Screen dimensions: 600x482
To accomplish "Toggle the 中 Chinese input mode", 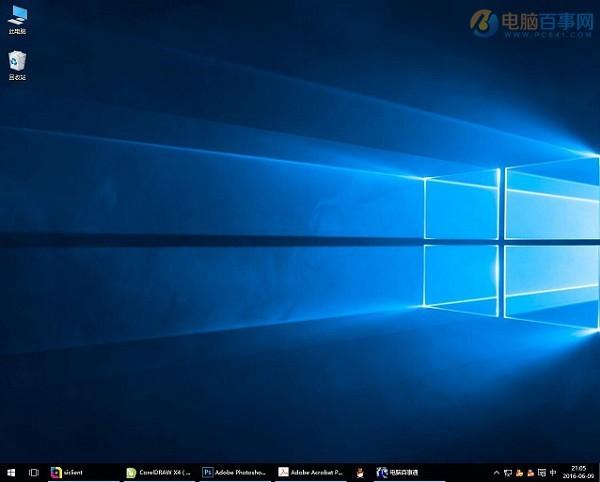I will (553, 472).
